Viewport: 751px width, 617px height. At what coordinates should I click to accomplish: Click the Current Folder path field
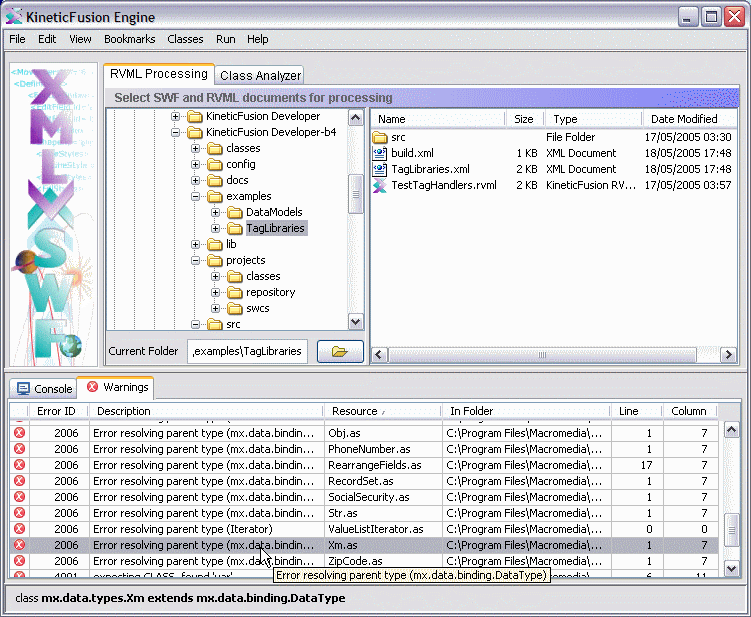[x=248, y=351]
